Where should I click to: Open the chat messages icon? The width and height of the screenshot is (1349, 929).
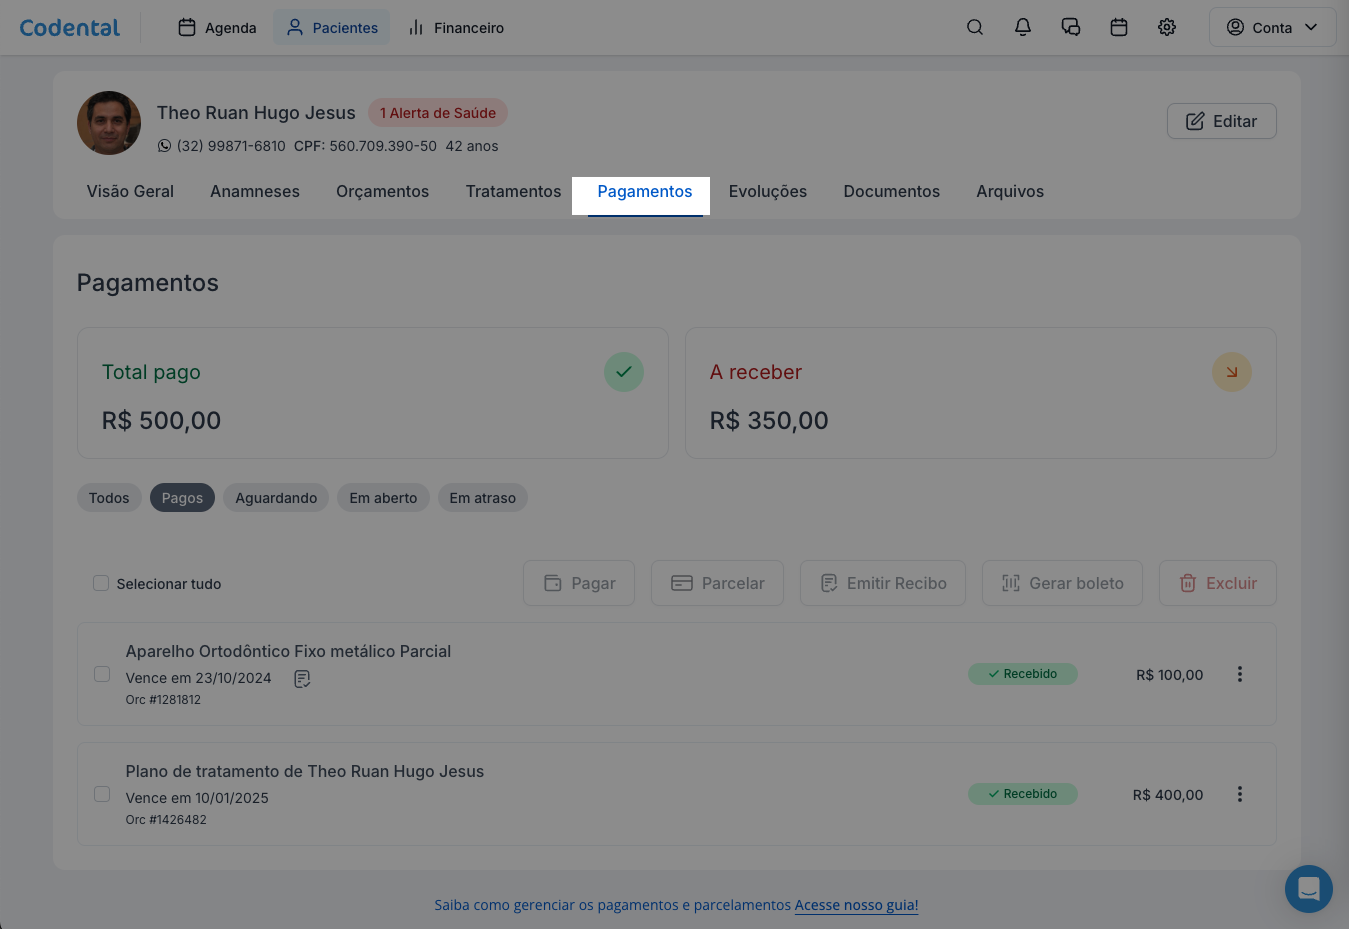pyautogui.click(x=1070, y=28)
